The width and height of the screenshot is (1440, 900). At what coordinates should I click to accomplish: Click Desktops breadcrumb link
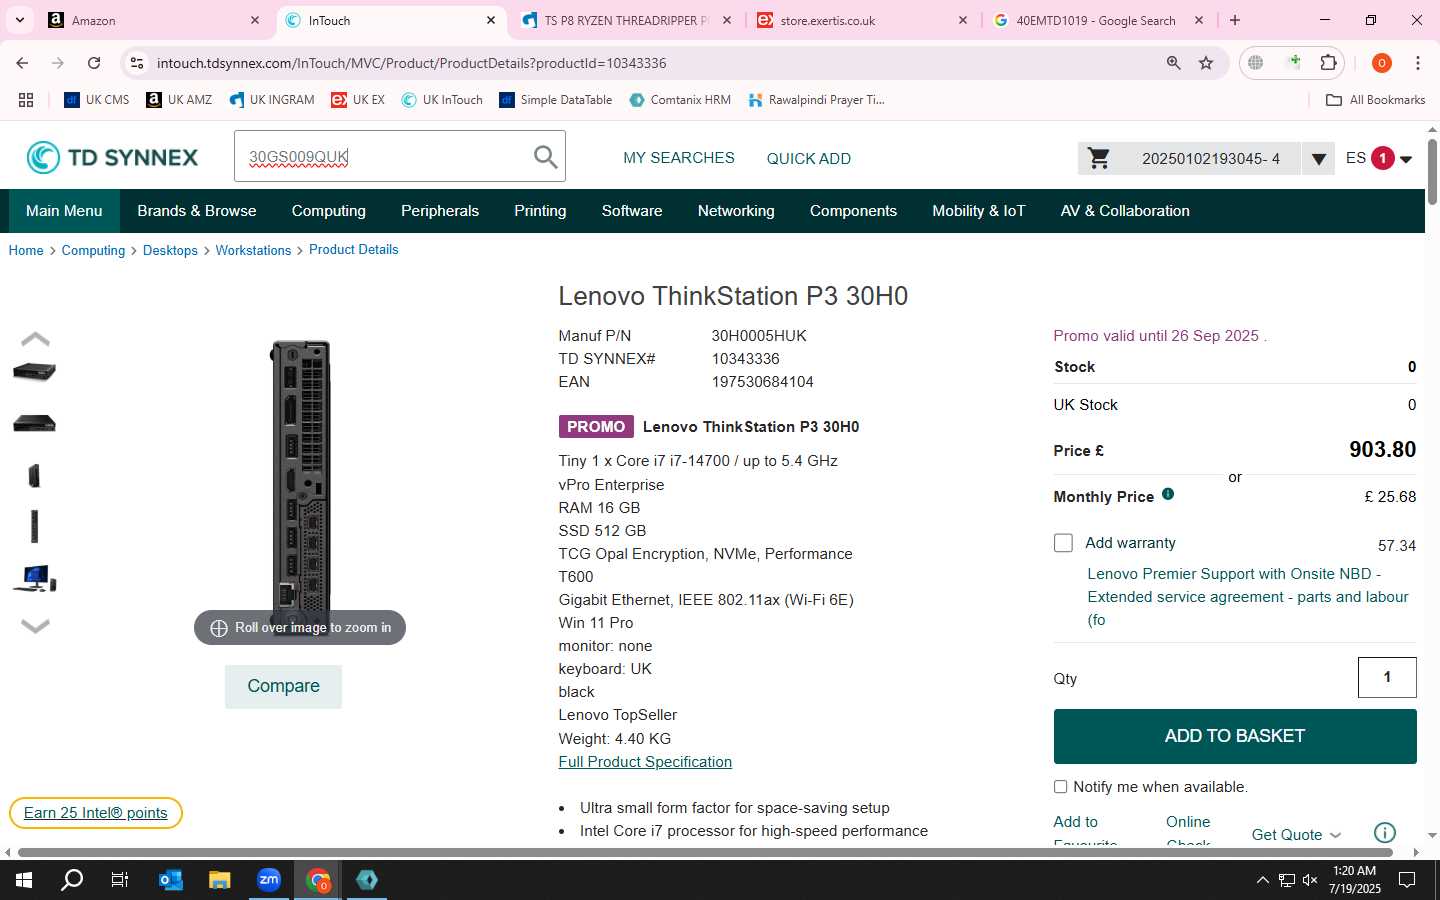tap(170, 250)
